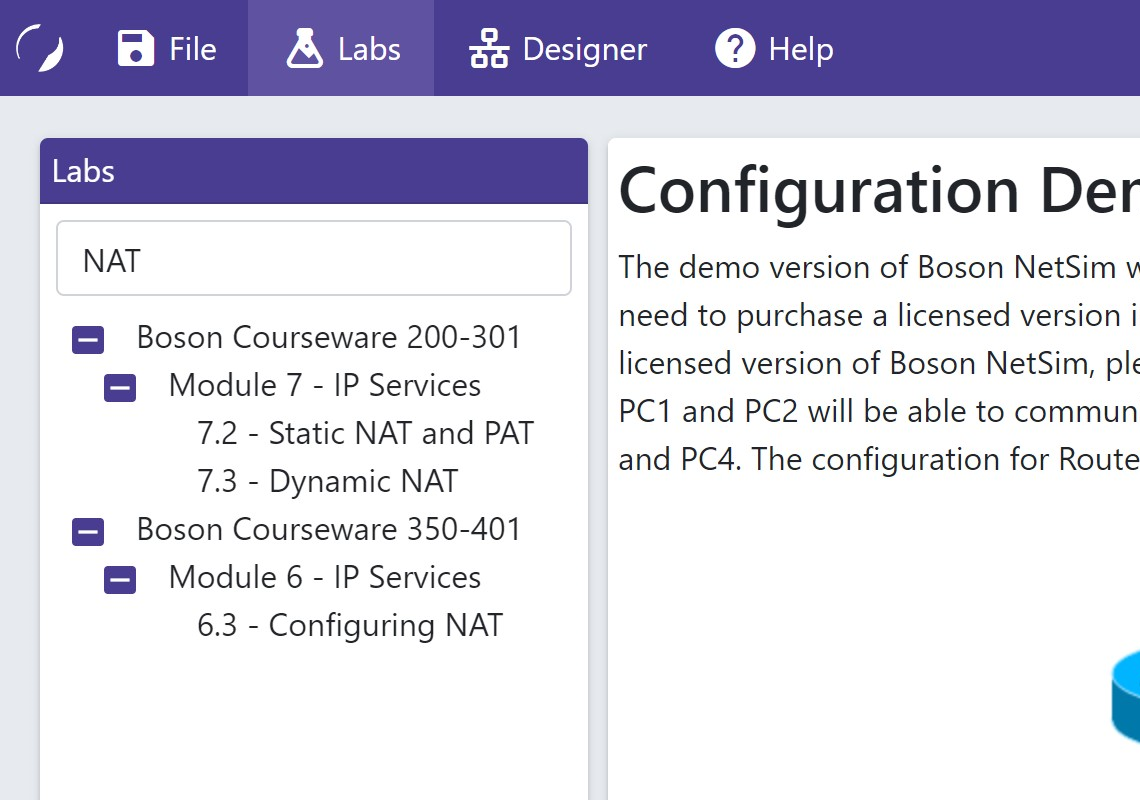1140x800 pixels.
Task: Click the floppy disk File icon
Action: pos(135,48)
